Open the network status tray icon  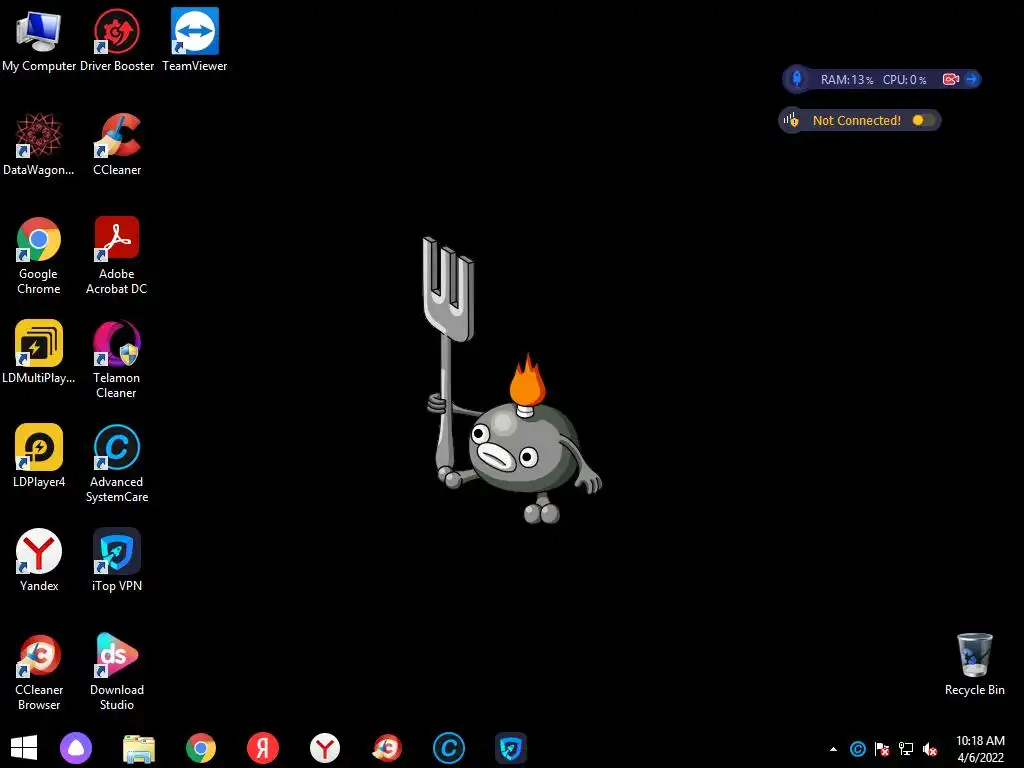click(x=906, y=749)
